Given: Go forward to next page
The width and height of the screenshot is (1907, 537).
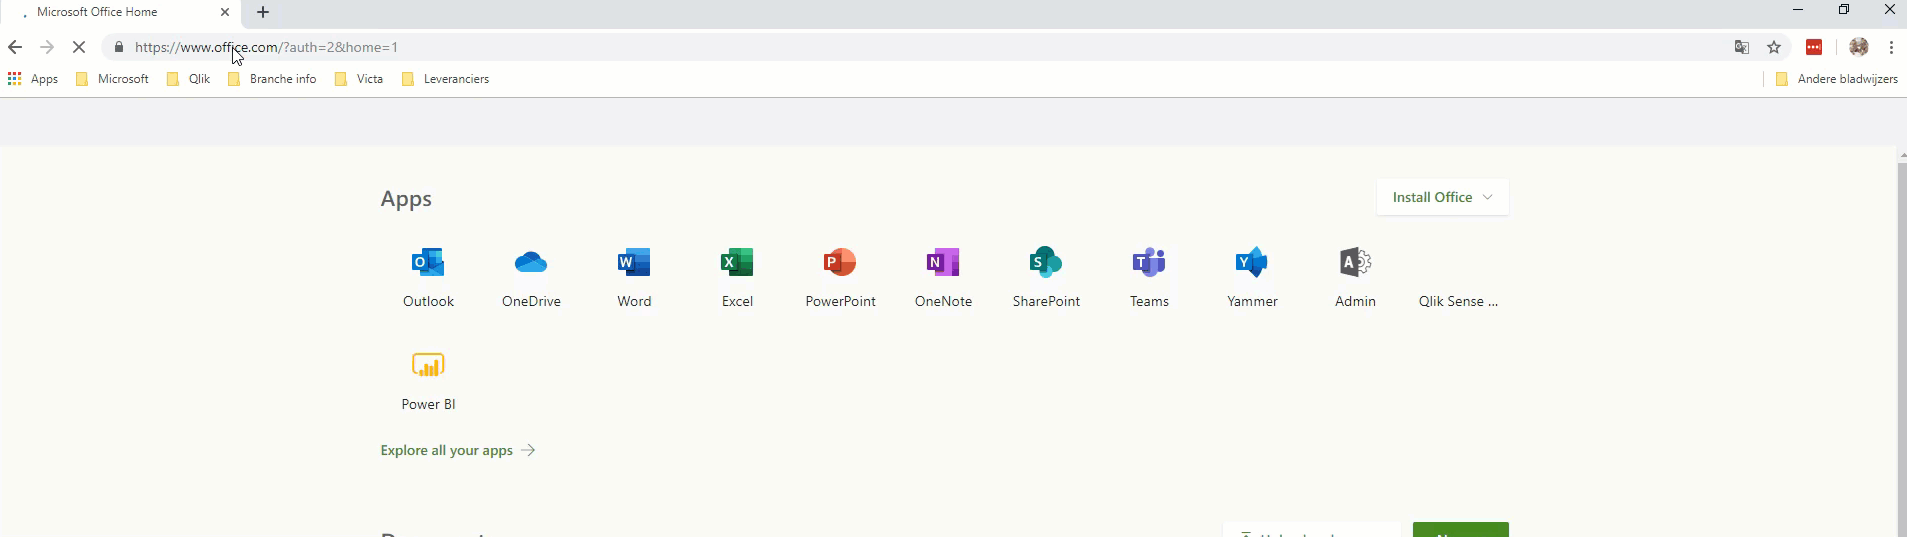Looking at the screenshot, I should click(x=47, y=47).
